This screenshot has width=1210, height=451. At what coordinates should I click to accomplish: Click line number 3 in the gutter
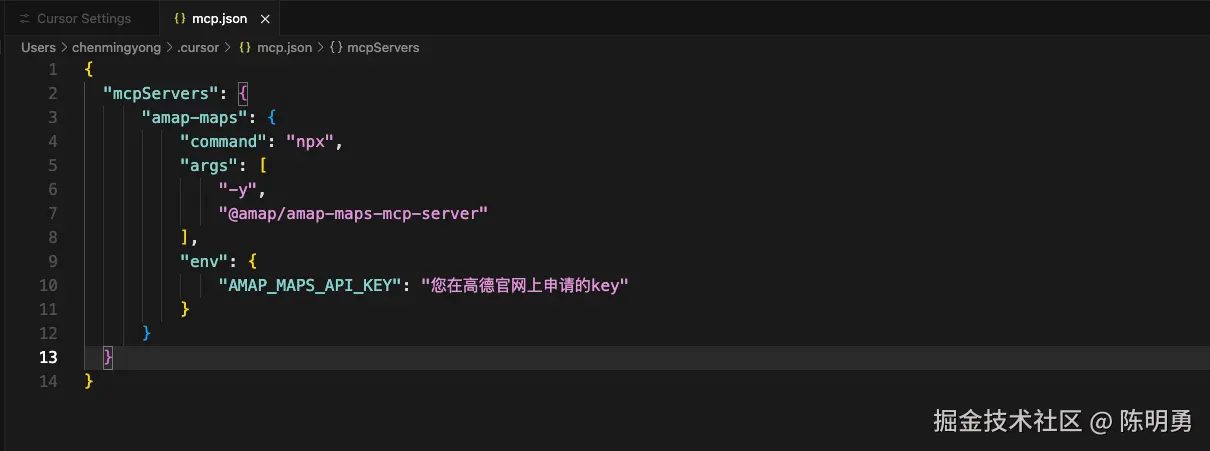52,118
